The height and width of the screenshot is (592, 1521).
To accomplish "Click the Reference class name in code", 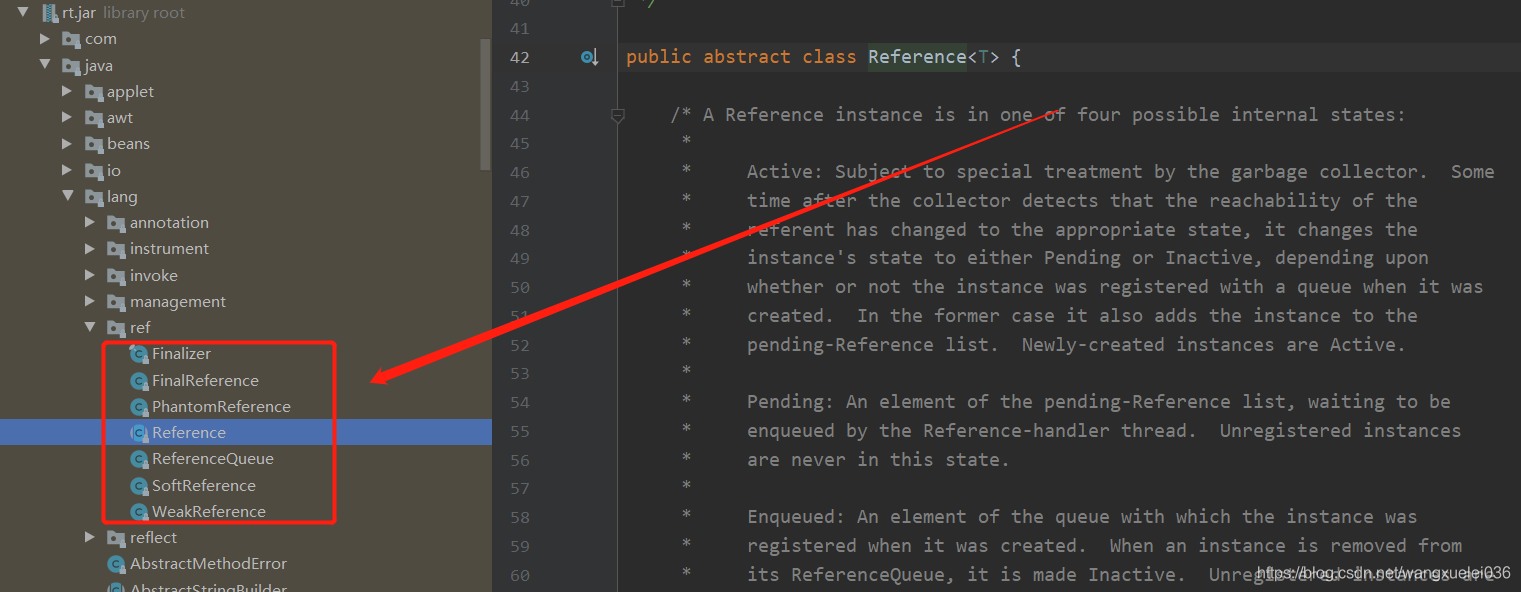I will [916, 57].
